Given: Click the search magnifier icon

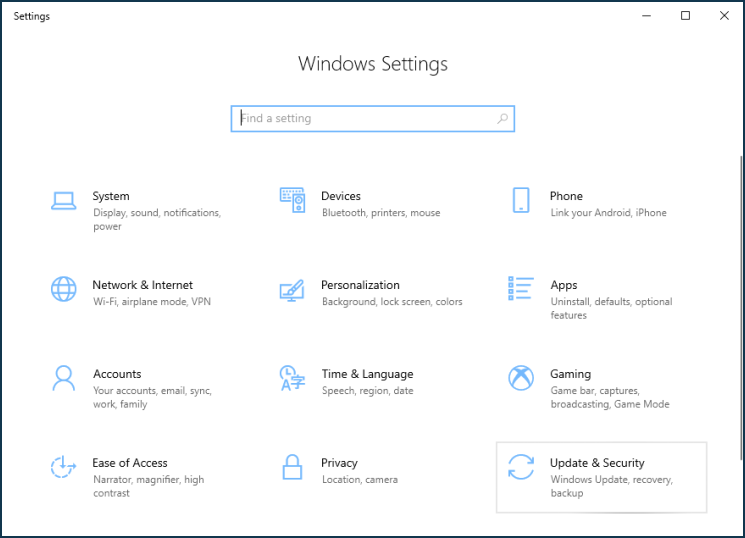Looking at the screenshot, I should [502, 118].
